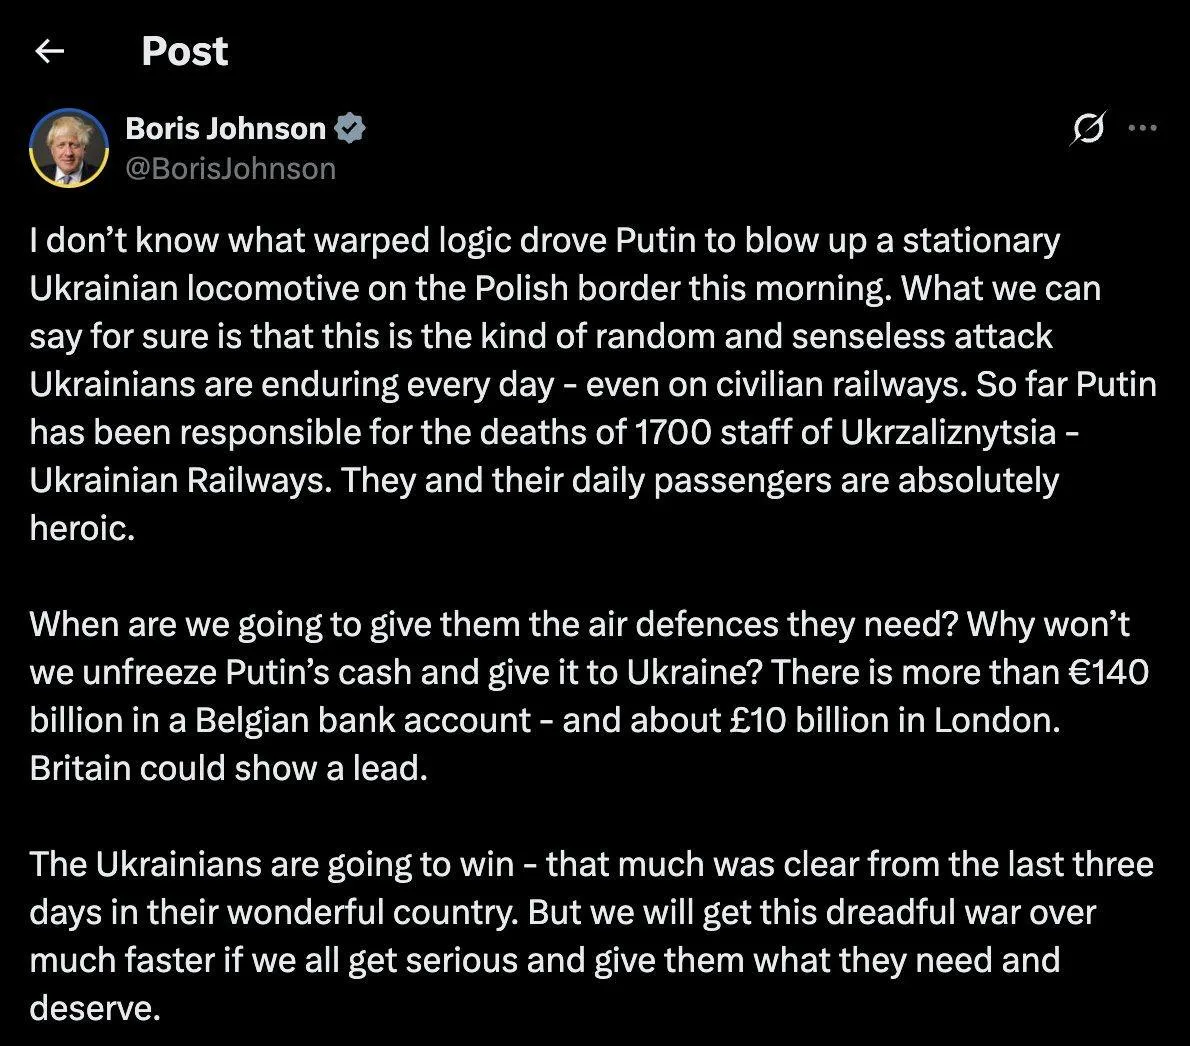Screen dimensions: 1190x1046
Task: Click the word "heroic." ending first paragraph
Action: [82, 528]
